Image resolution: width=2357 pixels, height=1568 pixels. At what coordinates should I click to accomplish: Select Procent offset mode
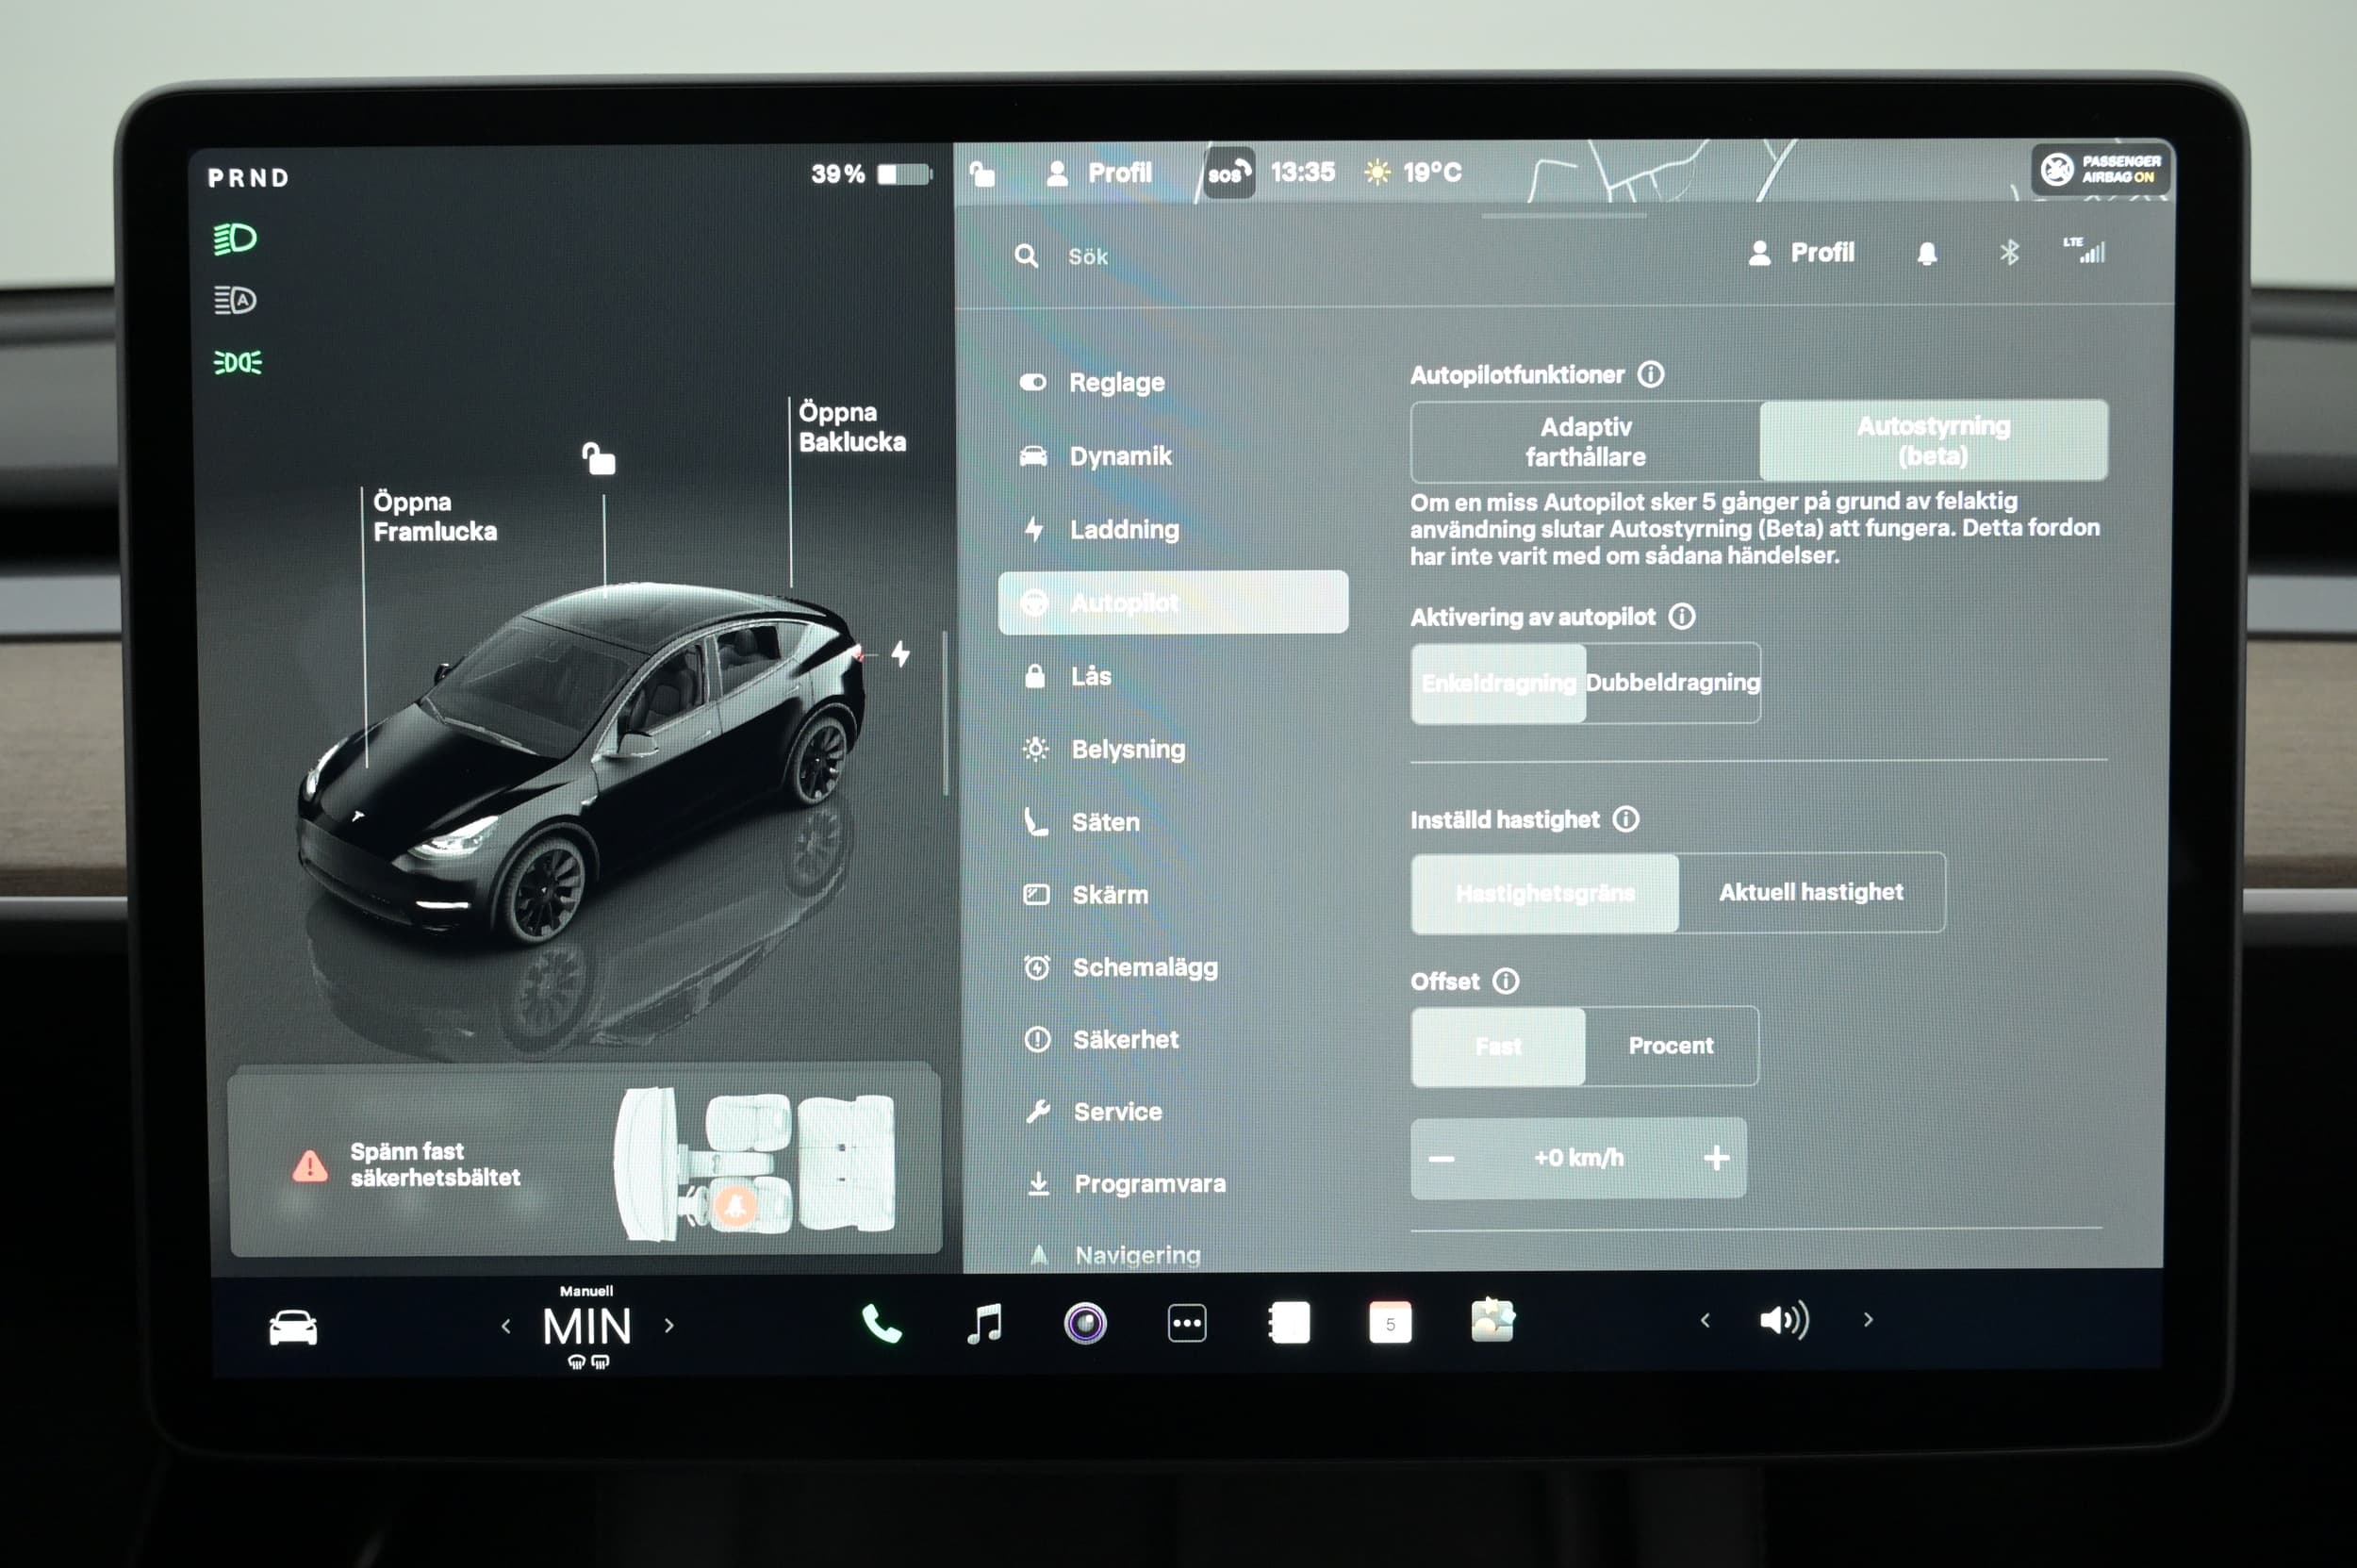point(1671,1046)
